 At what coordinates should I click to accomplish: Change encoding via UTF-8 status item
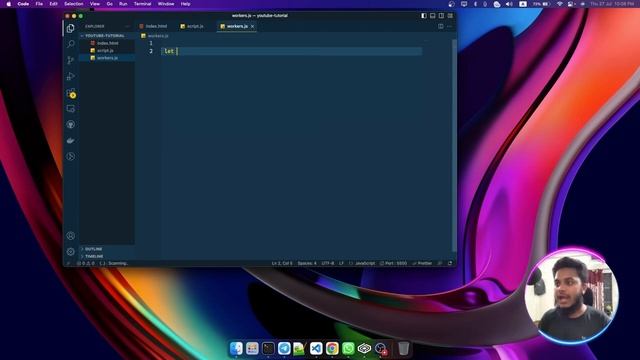pos(328,263)
